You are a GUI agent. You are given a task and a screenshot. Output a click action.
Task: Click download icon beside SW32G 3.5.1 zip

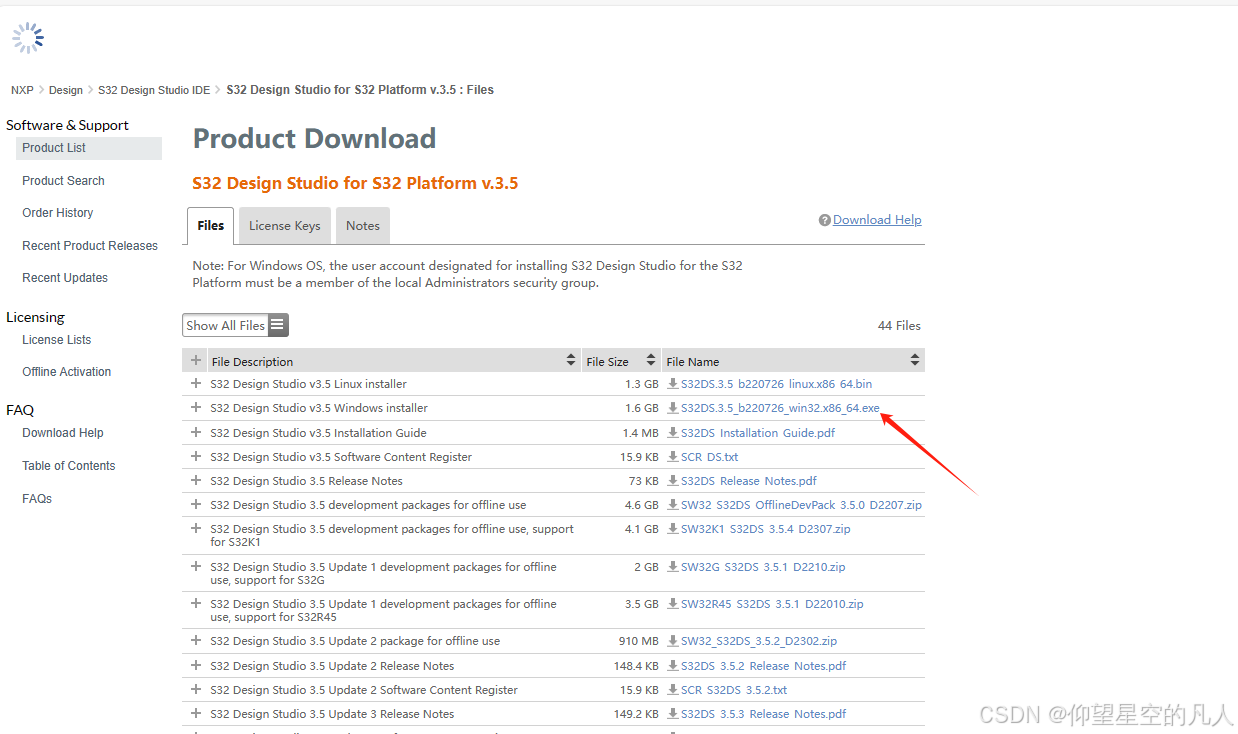673,567
